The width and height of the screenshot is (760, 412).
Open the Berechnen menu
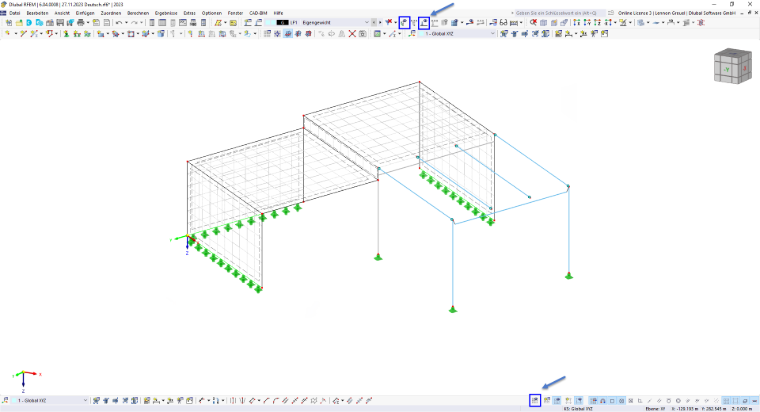(138, 13)
